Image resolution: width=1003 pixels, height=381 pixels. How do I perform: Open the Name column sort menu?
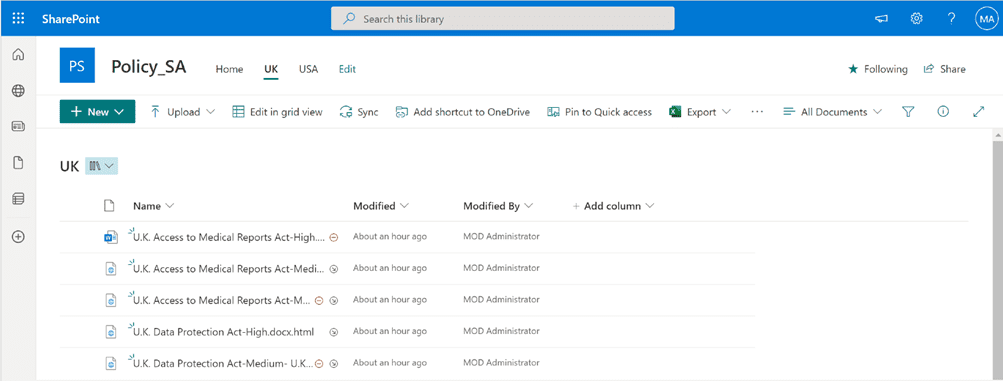coord(154,206)
